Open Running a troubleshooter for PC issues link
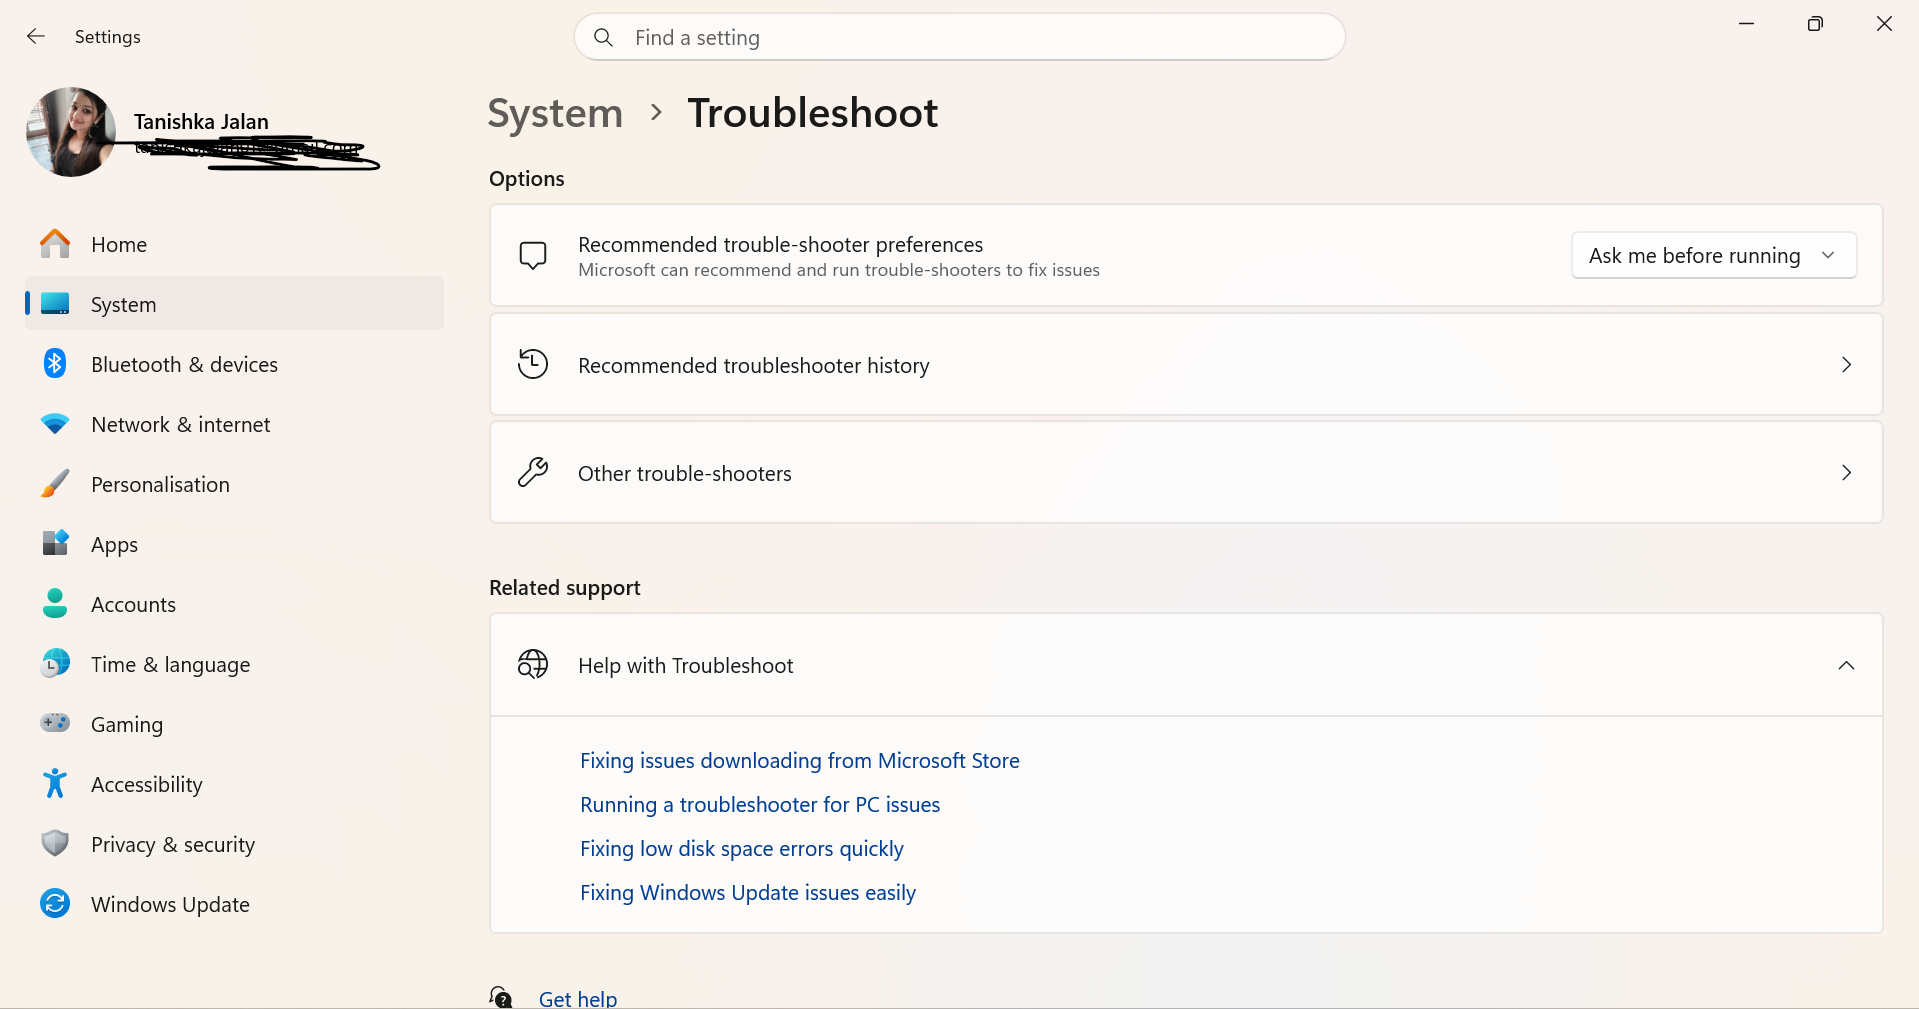Screen dimensions: 1919x1009 pos(760,805)
